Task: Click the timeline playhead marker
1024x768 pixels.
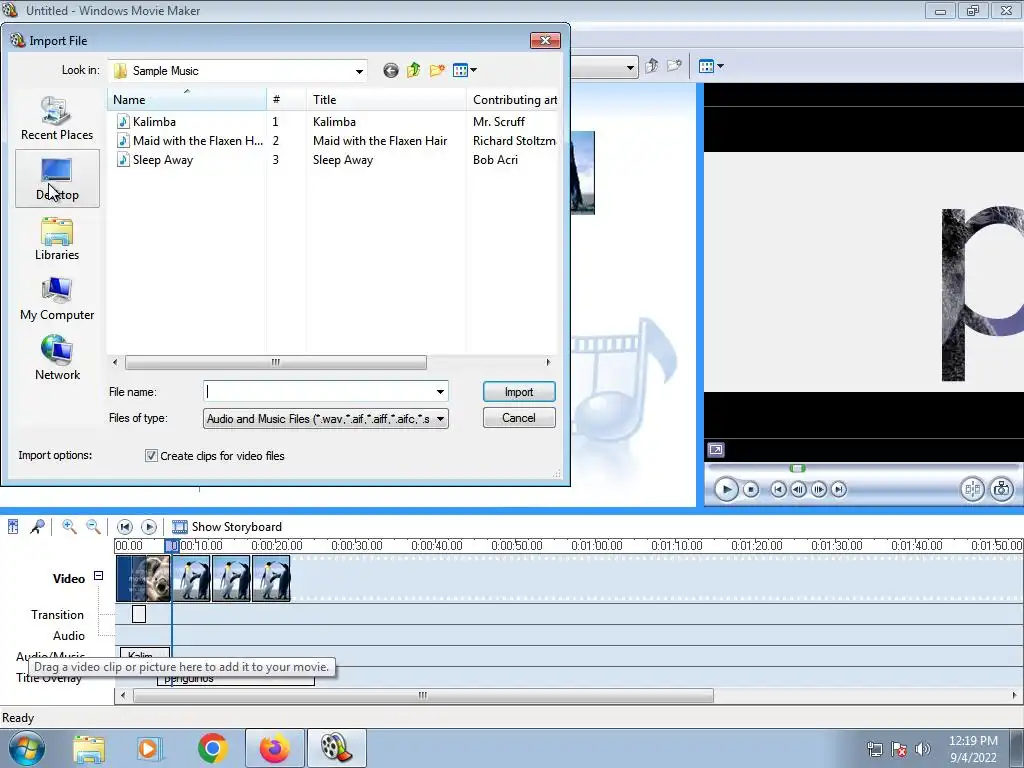Action: (x=172, y=545)
